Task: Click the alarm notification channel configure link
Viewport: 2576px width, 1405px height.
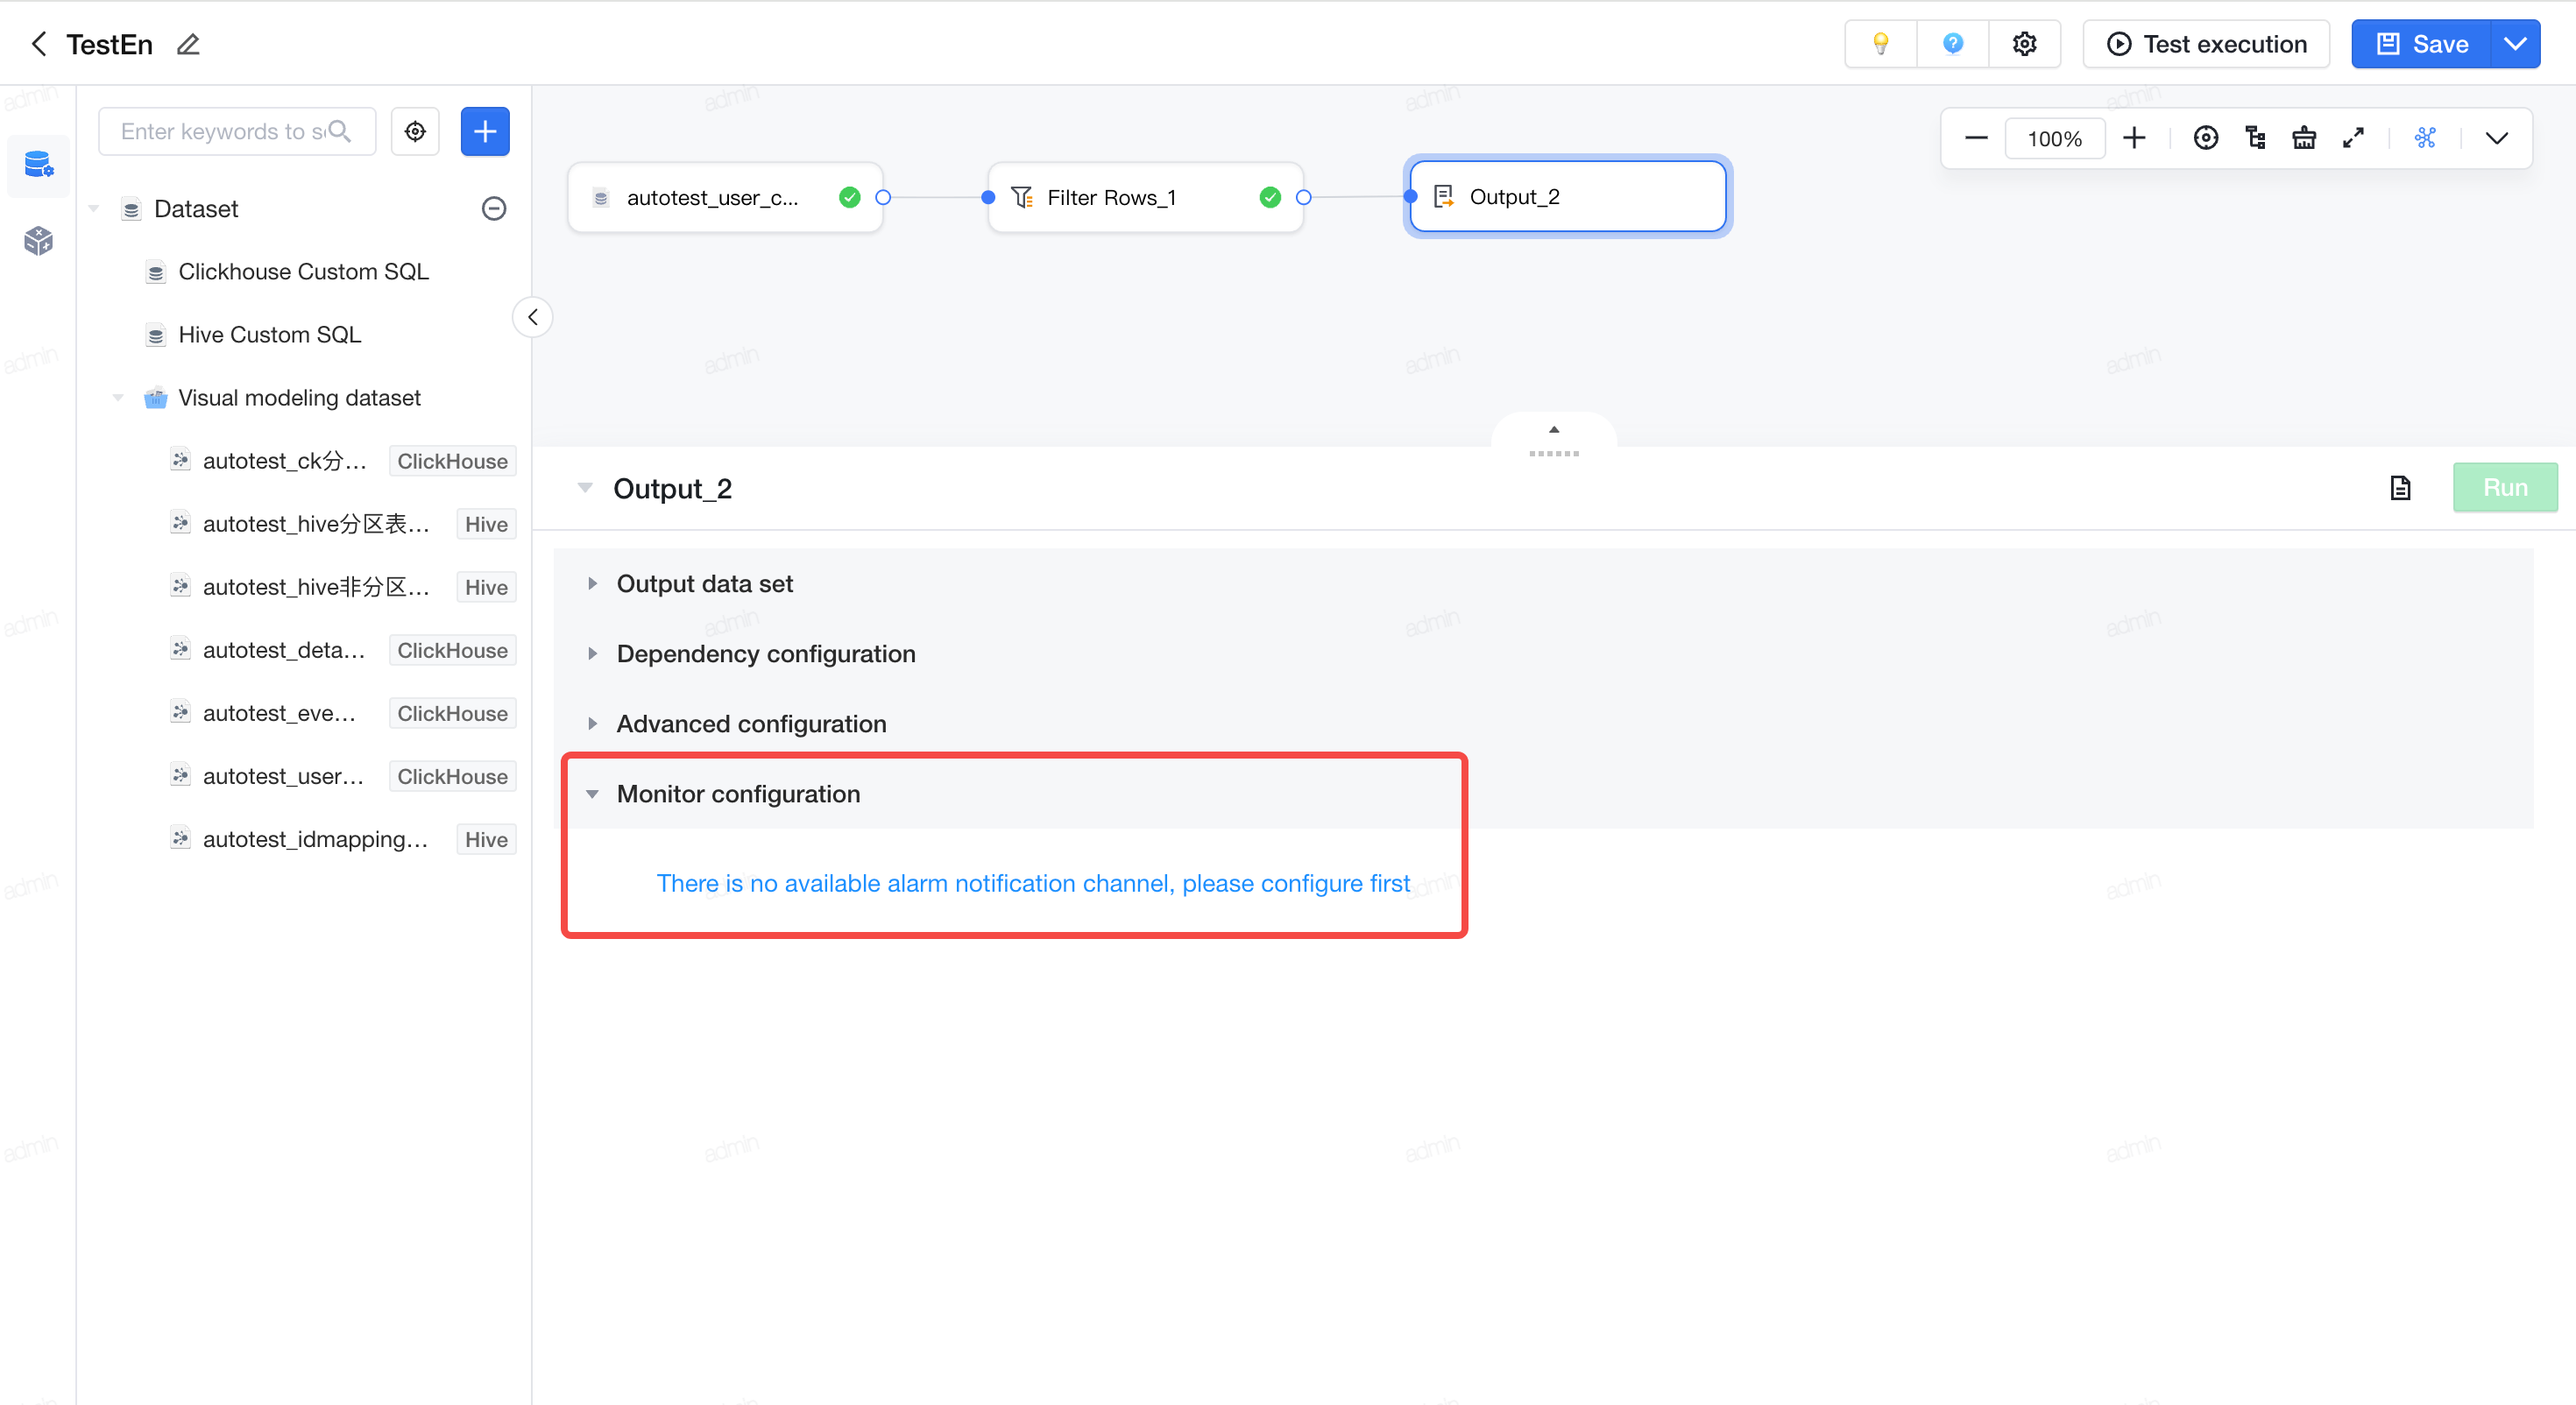Action: (1033, 884)
